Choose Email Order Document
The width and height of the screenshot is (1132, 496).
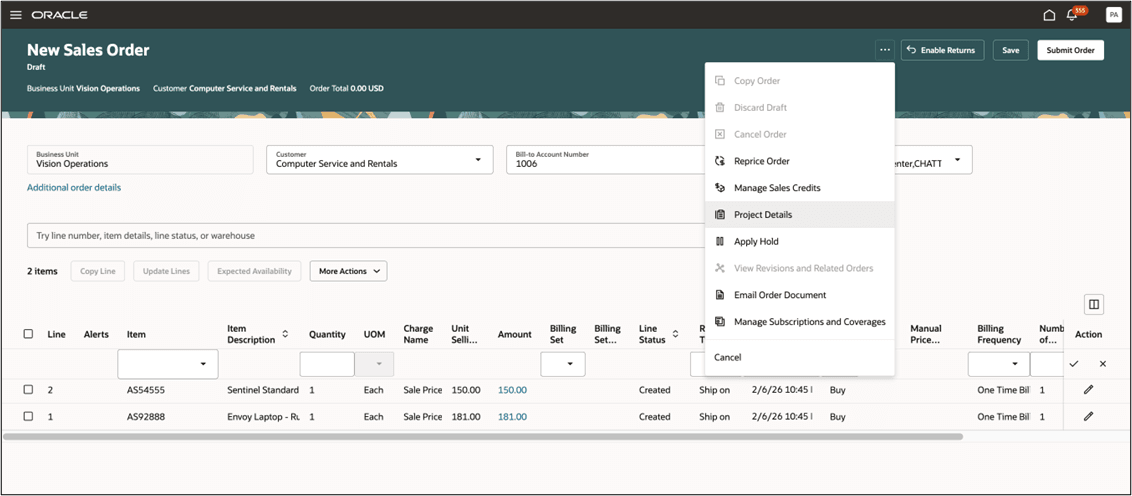[799, 295]
